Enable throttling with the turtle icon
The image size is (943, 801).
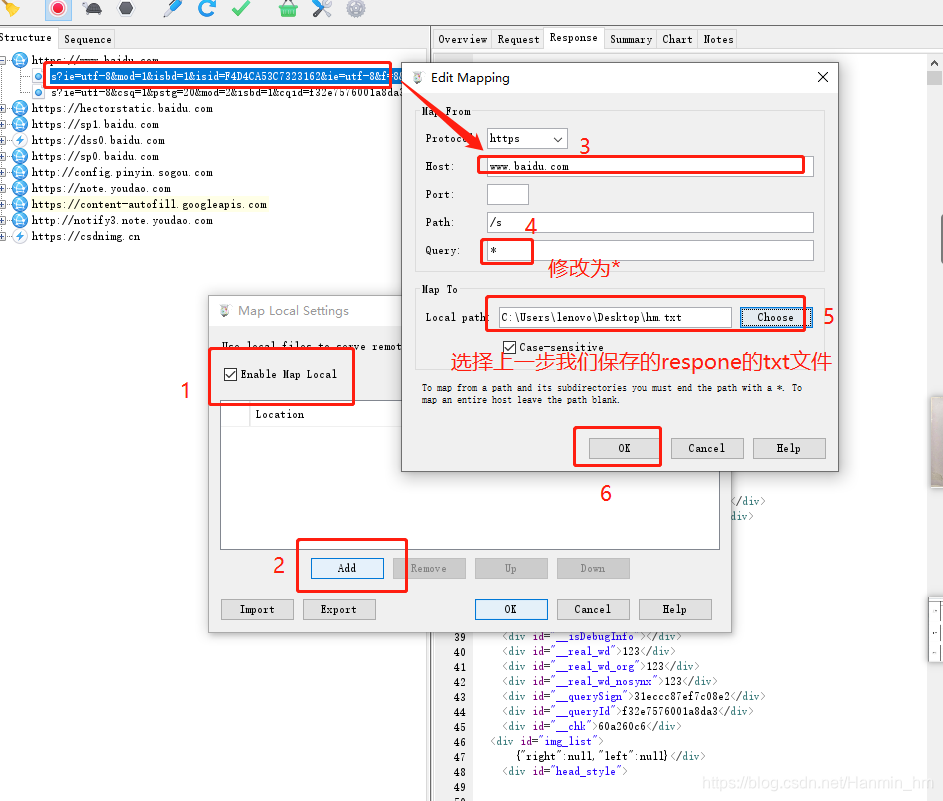[x=92, y=8]
